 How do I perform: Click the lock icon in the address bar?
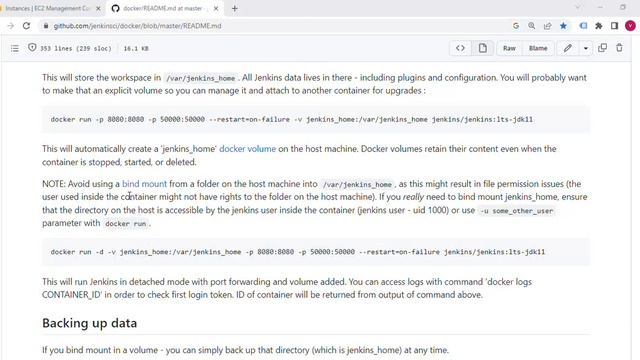[46, 26]
